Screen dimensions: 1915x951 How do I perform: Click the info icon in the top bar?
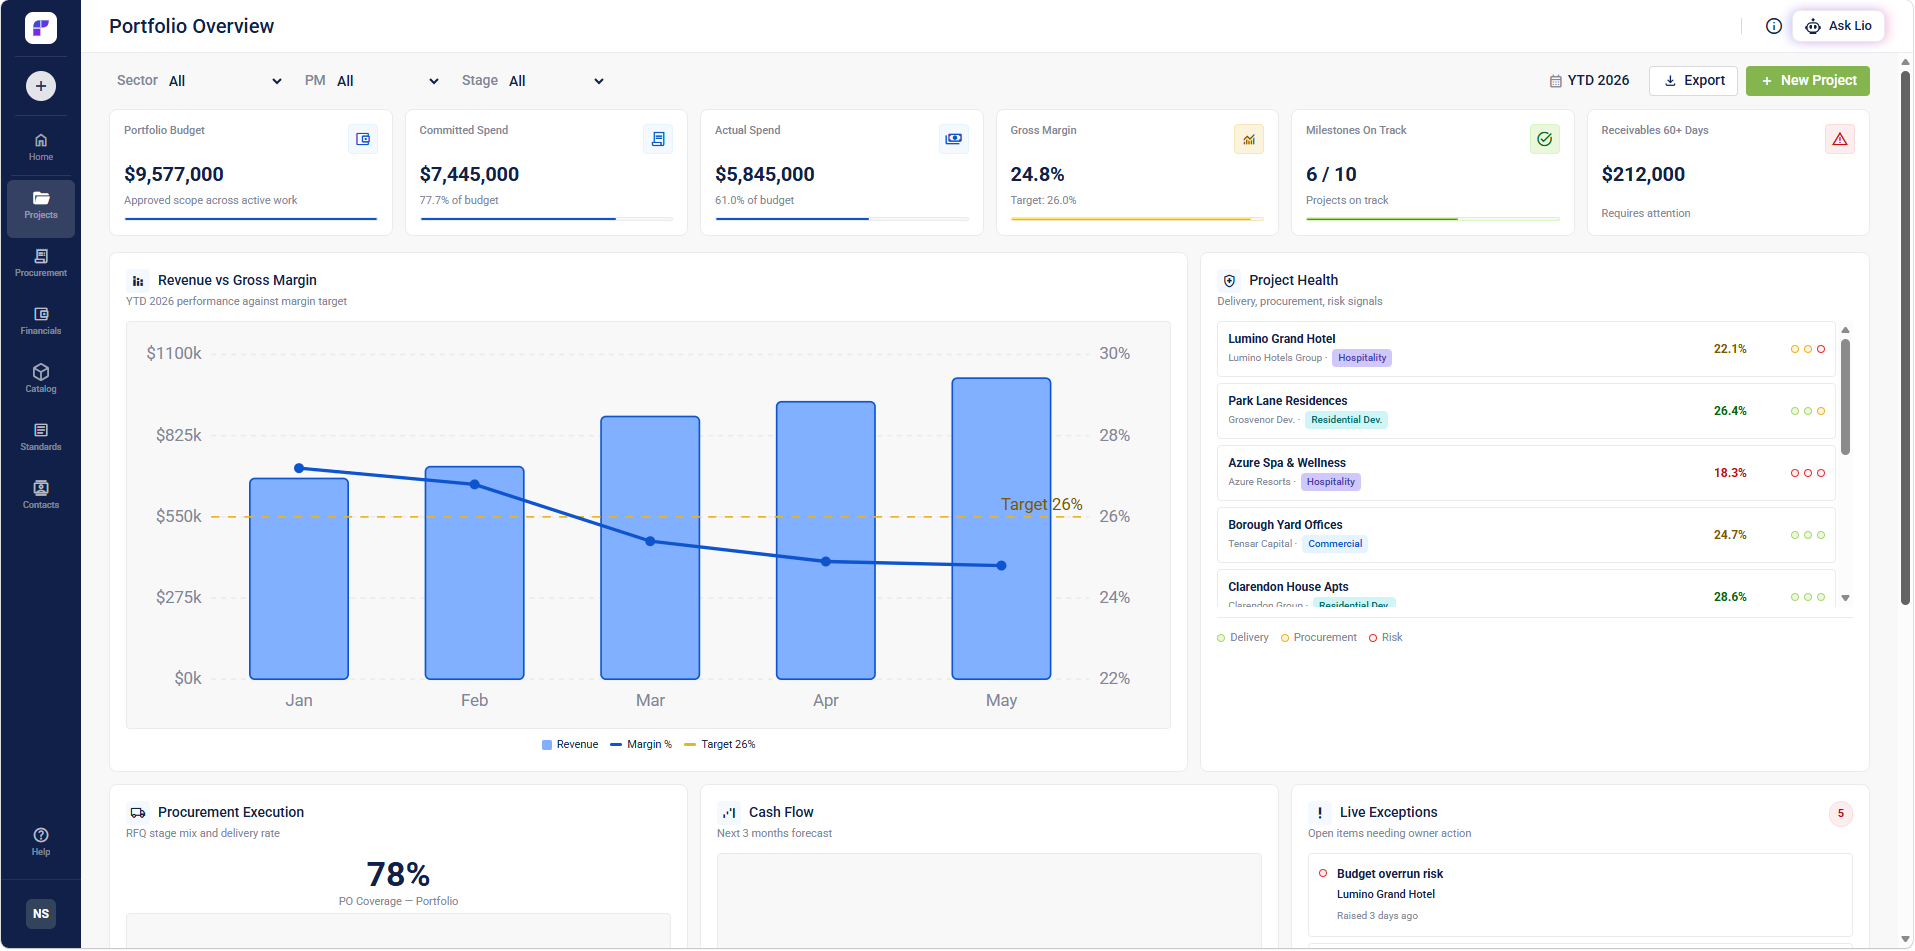[1773, 26]
